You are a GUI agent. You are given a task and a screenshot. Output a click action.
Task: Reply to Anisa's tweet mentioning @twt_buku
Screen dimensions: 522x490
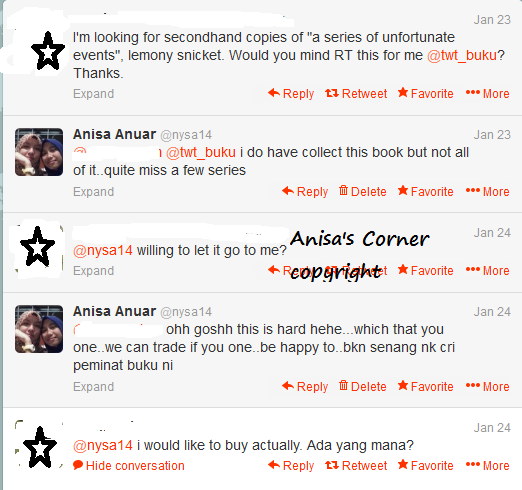click(x=305, y=192)
